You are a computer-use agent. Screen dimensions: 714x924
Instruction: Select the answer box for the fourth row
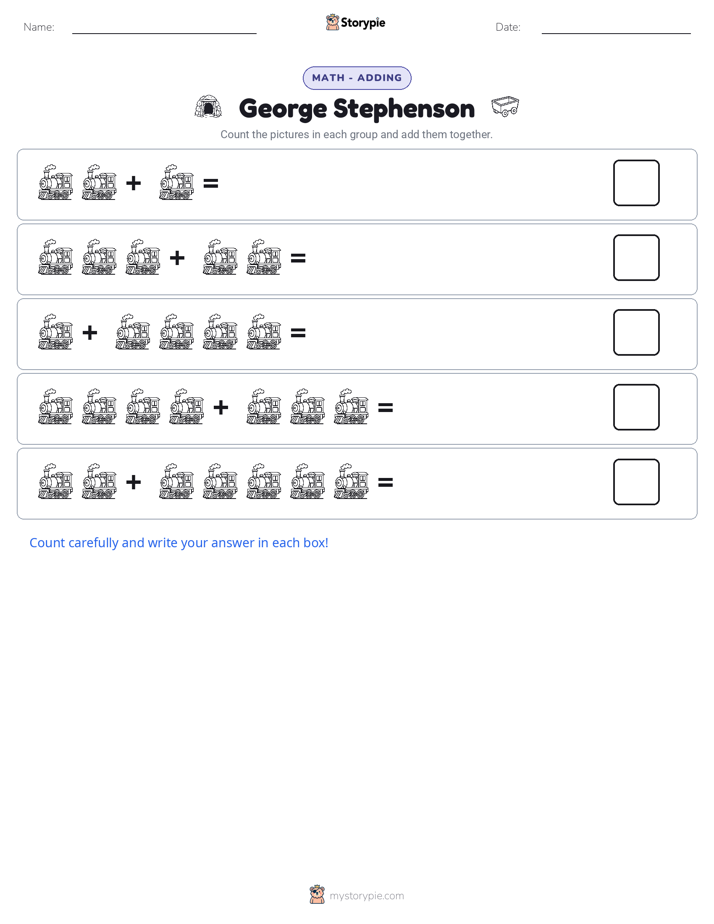click(636, 407)
